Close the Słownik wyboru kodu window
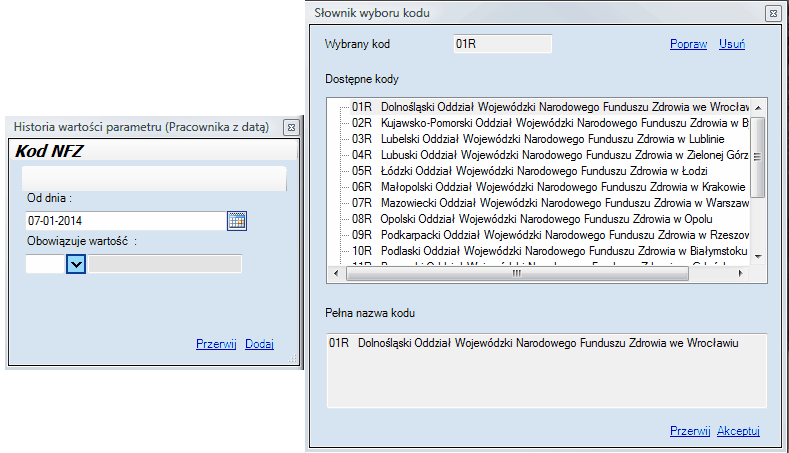 (x=773, y=14)
